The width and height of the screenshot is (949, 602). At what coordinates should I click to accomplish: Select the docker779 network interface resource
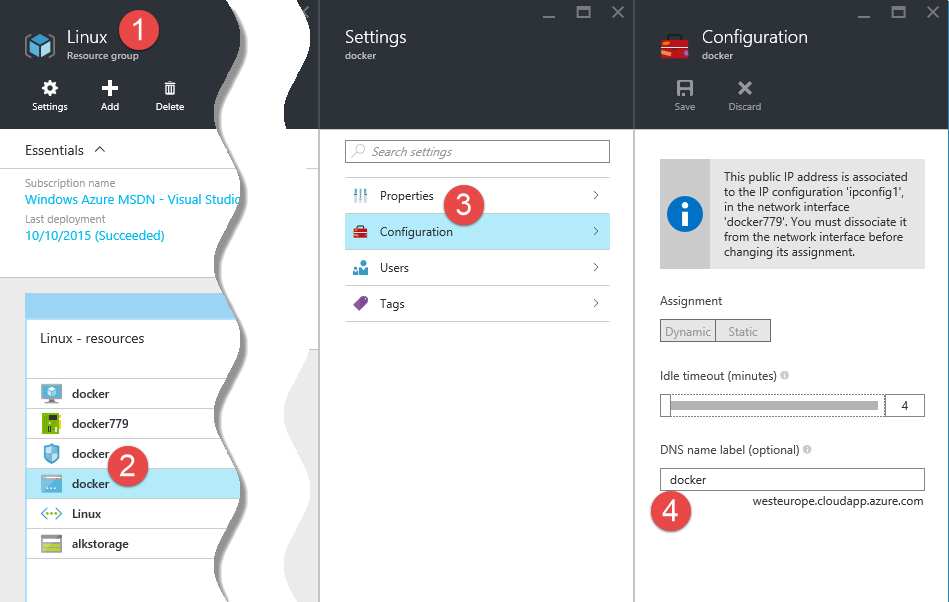click(100, 424)
